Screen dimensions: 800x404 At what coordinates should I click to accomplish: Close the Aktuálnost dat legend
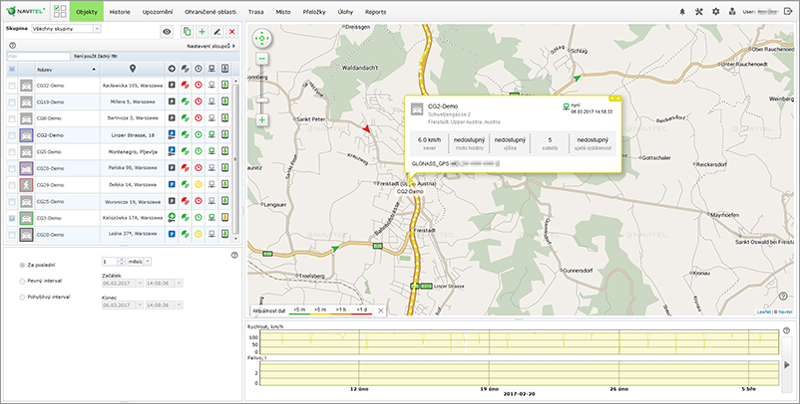(x=380, y=311)
